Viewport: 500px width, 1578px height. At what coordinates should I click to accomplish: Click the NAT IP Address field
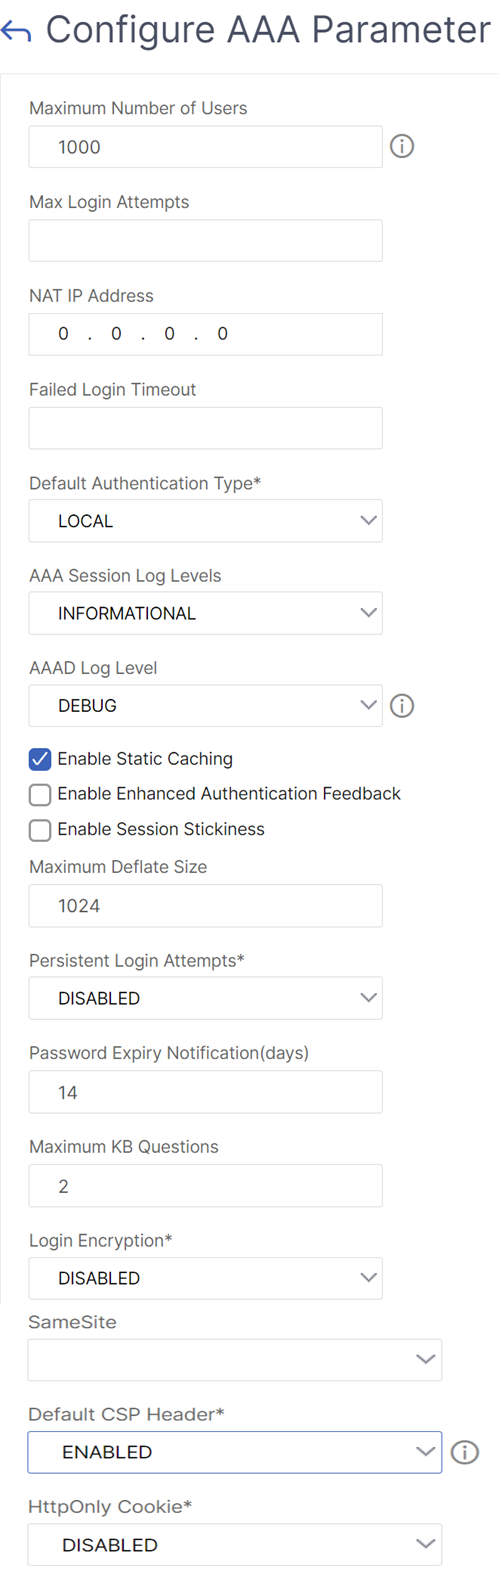[x=206, y=334]
